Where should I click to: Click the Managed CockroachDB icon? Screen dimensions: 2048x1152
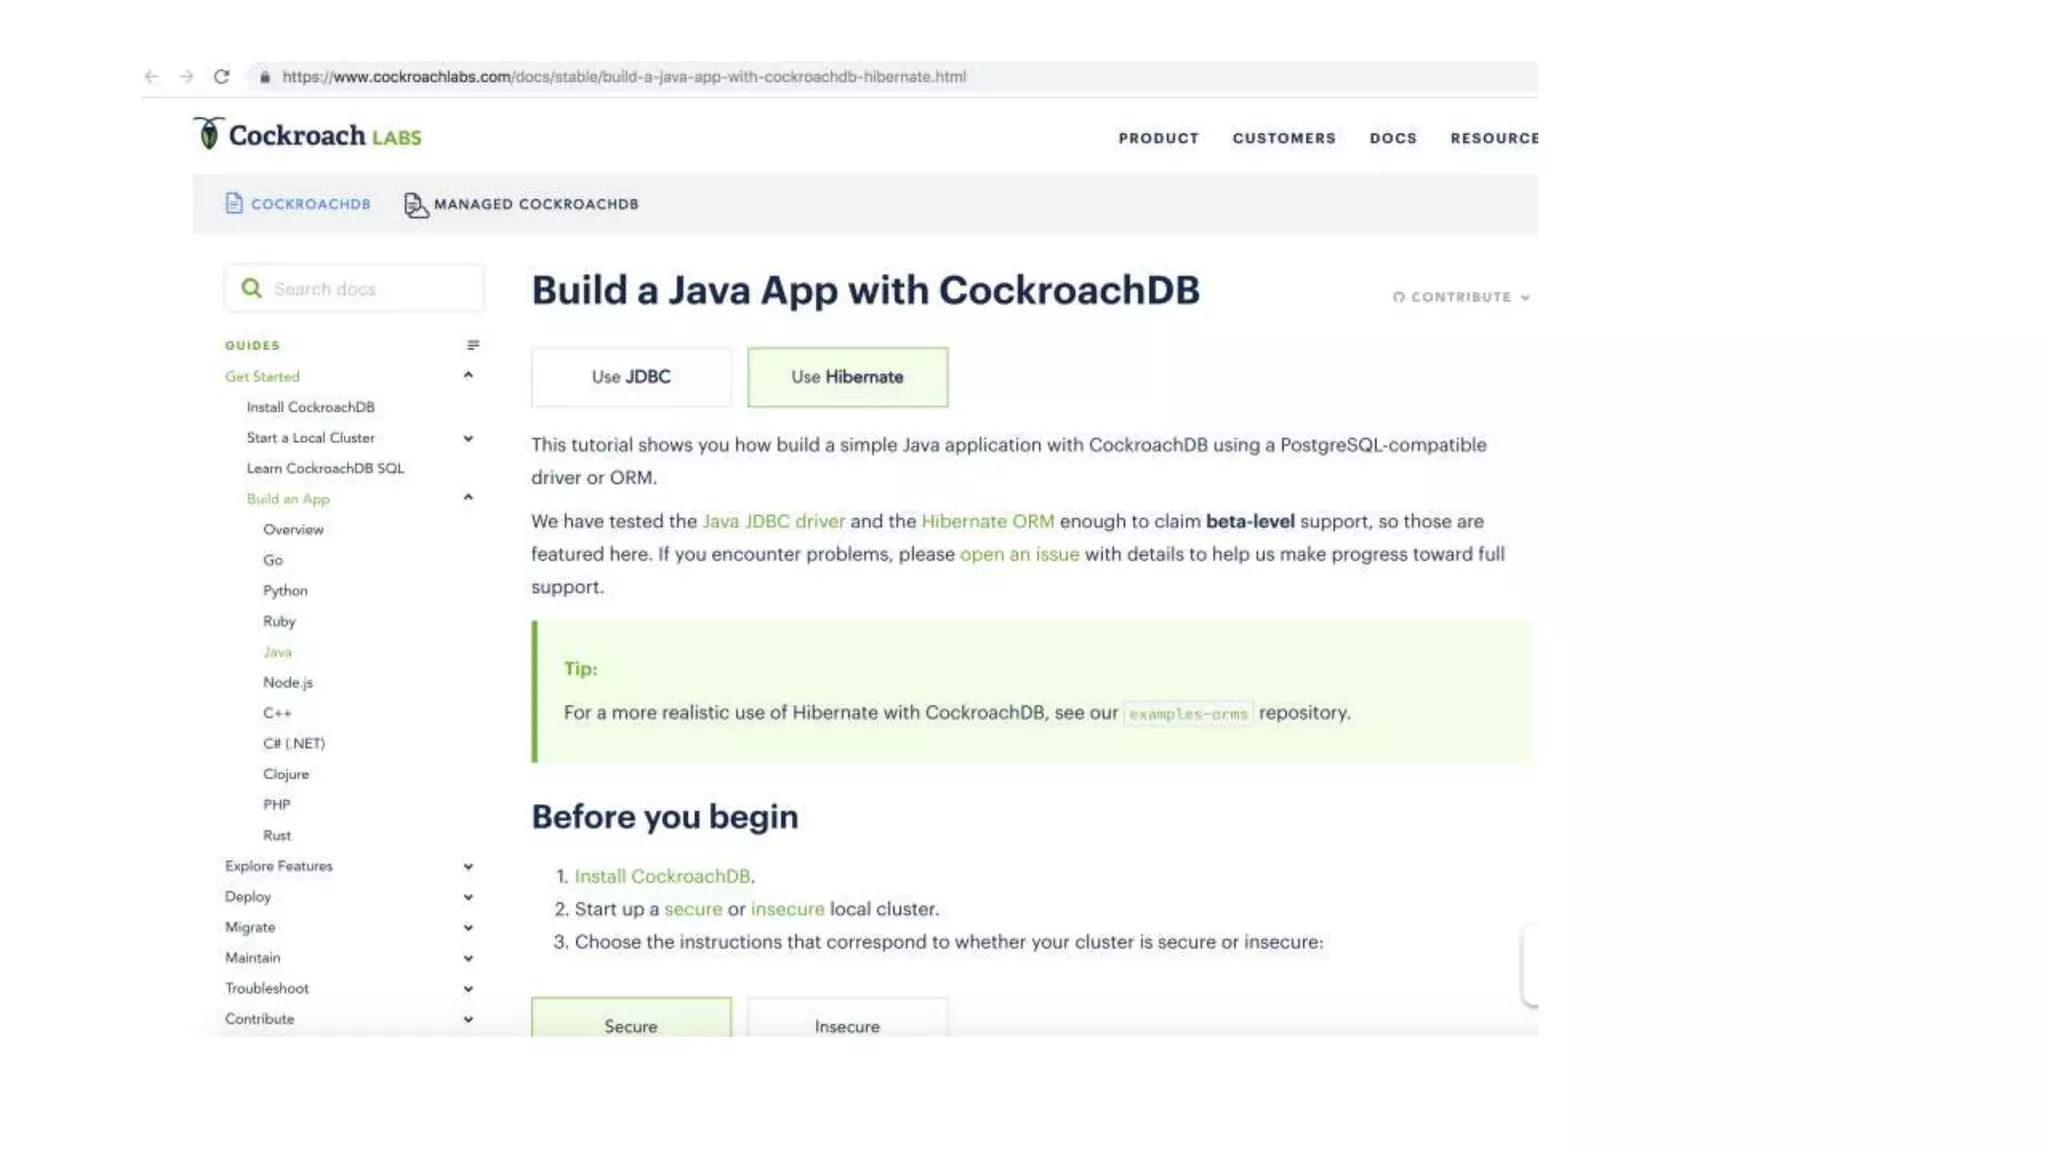(416, 204)
